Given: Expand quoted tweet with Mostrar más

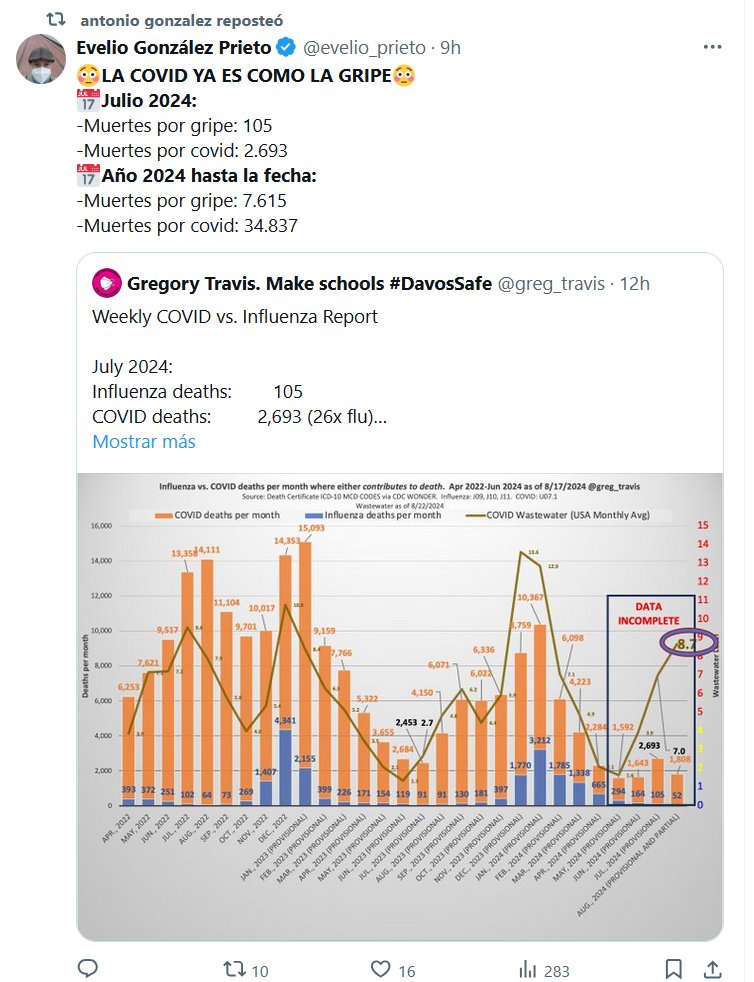Looking at the screenshot, I should [x=144, y=441].
